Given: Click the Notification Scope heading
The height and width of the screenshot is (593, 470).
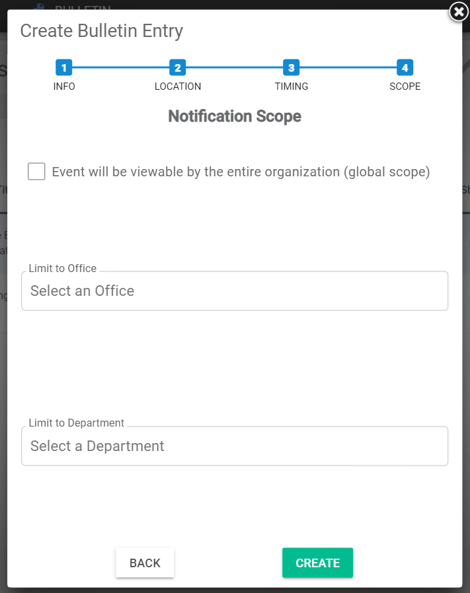Looking at the screenshot, I should (x=234, y=116).
